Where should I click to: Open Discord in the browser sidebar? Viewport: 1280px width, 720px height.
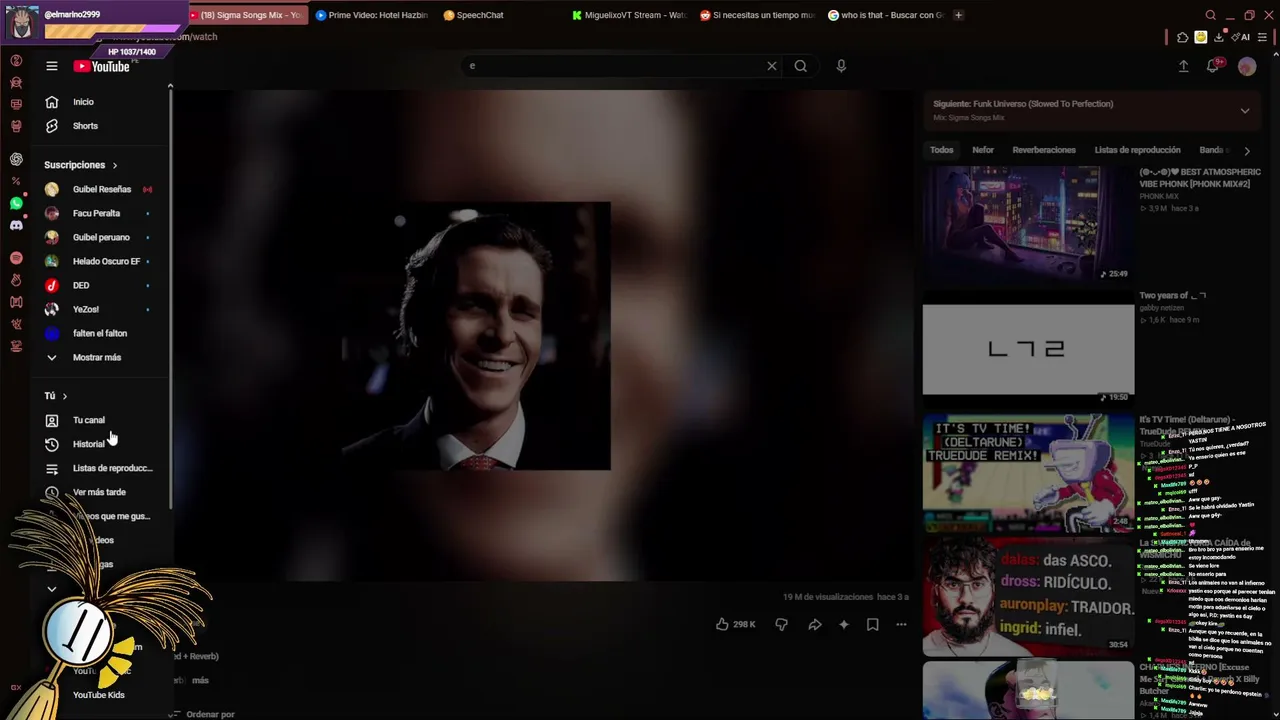tap(16, 225)
